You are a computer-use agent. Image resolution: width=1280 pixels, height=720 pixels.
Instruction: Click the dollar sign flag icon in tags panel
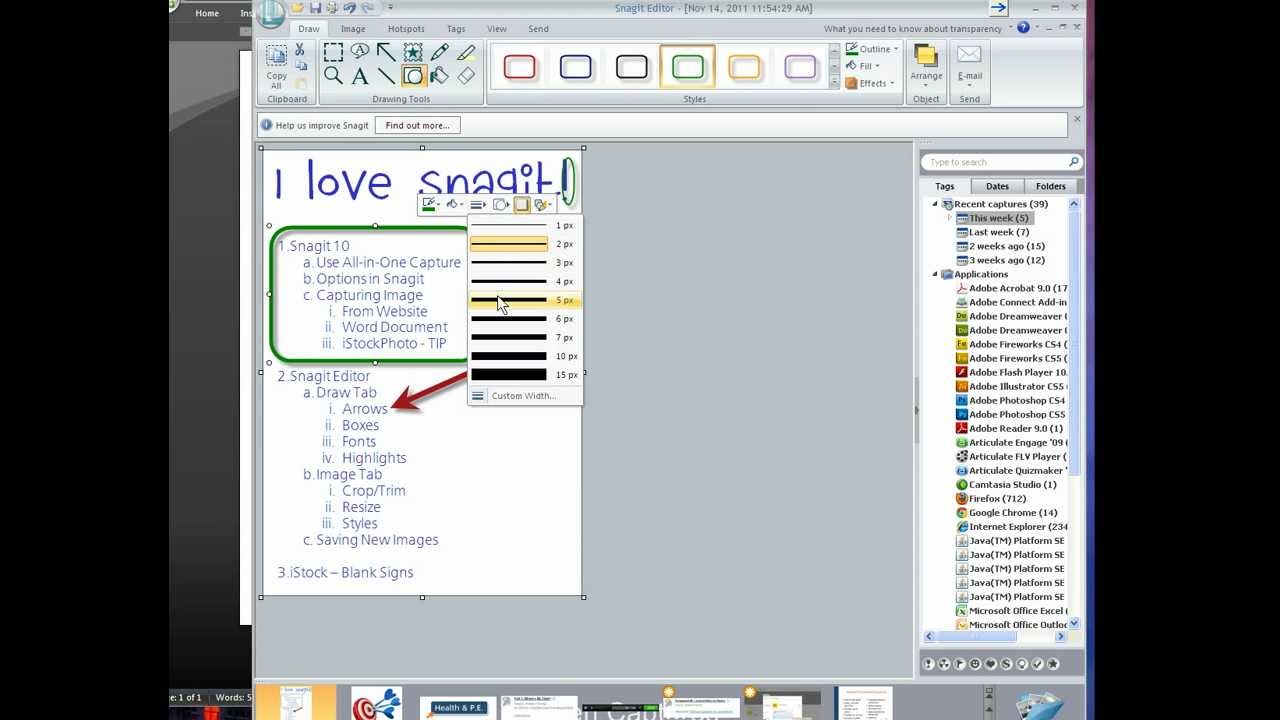tap(1006, 664)
